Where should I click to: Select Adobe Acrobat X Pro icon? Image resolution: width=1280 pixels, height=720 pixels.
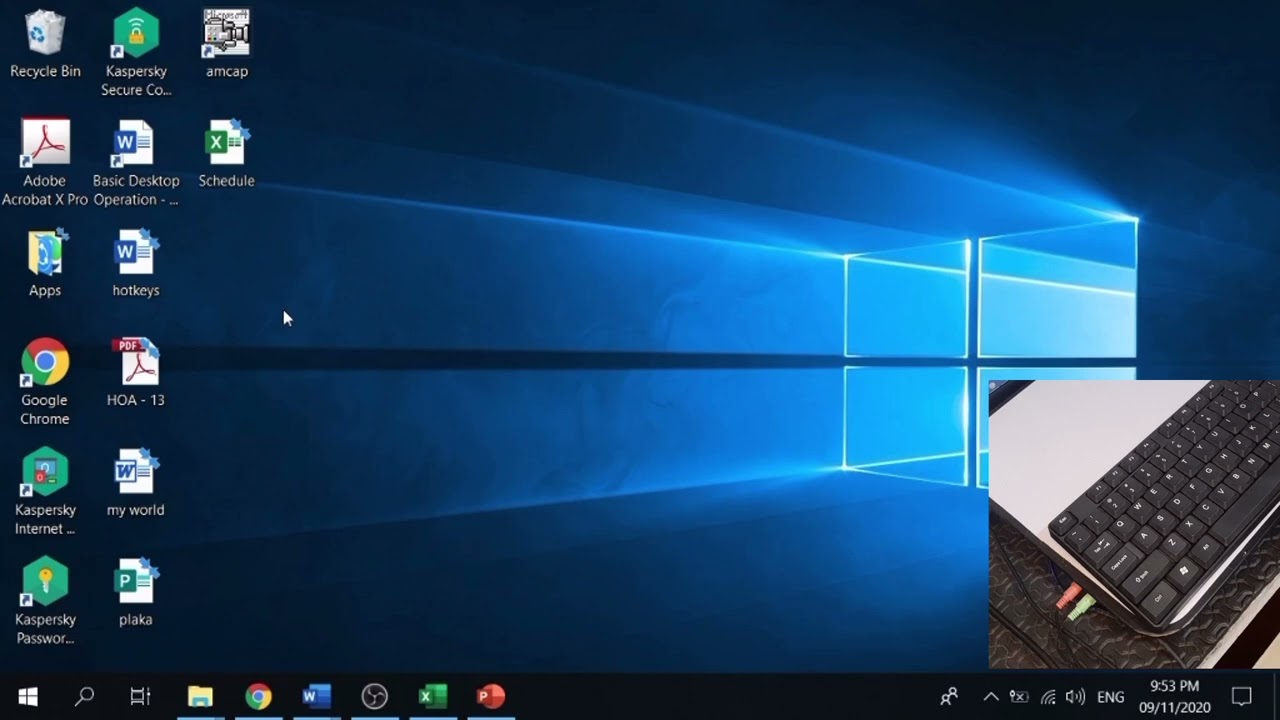tap(45, 163)
